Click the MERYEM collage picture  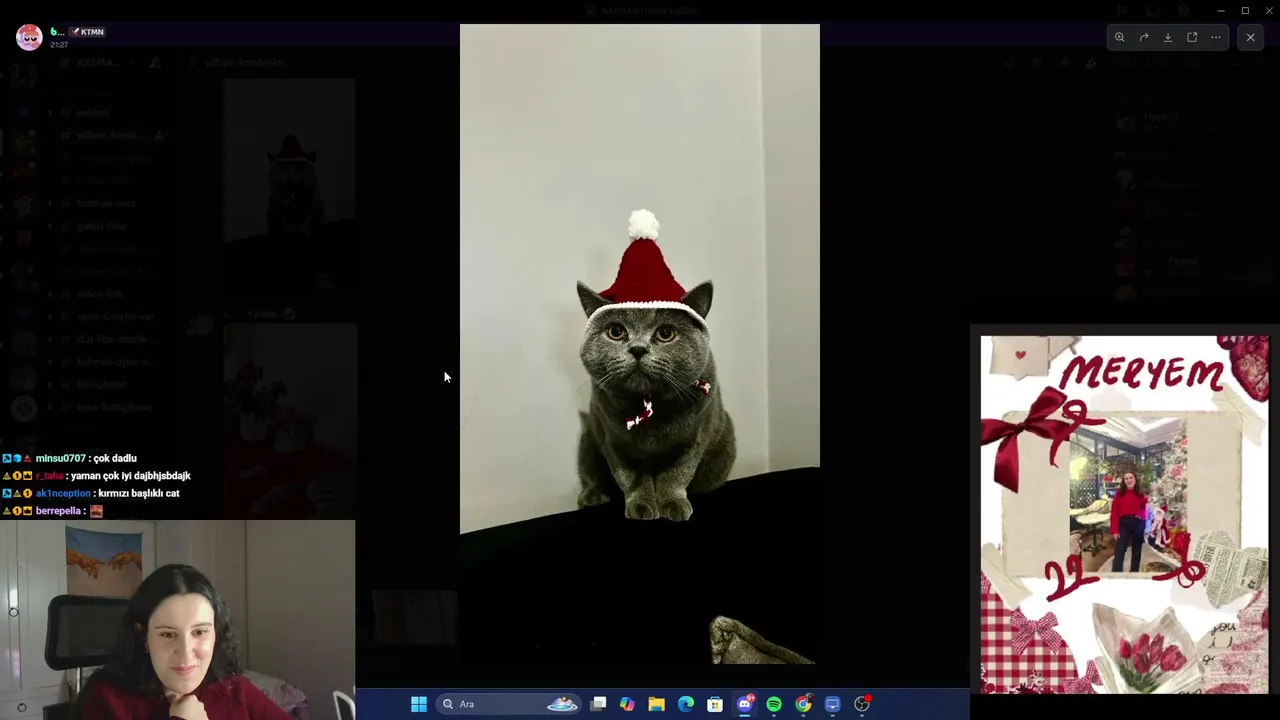click(1124, 514)
